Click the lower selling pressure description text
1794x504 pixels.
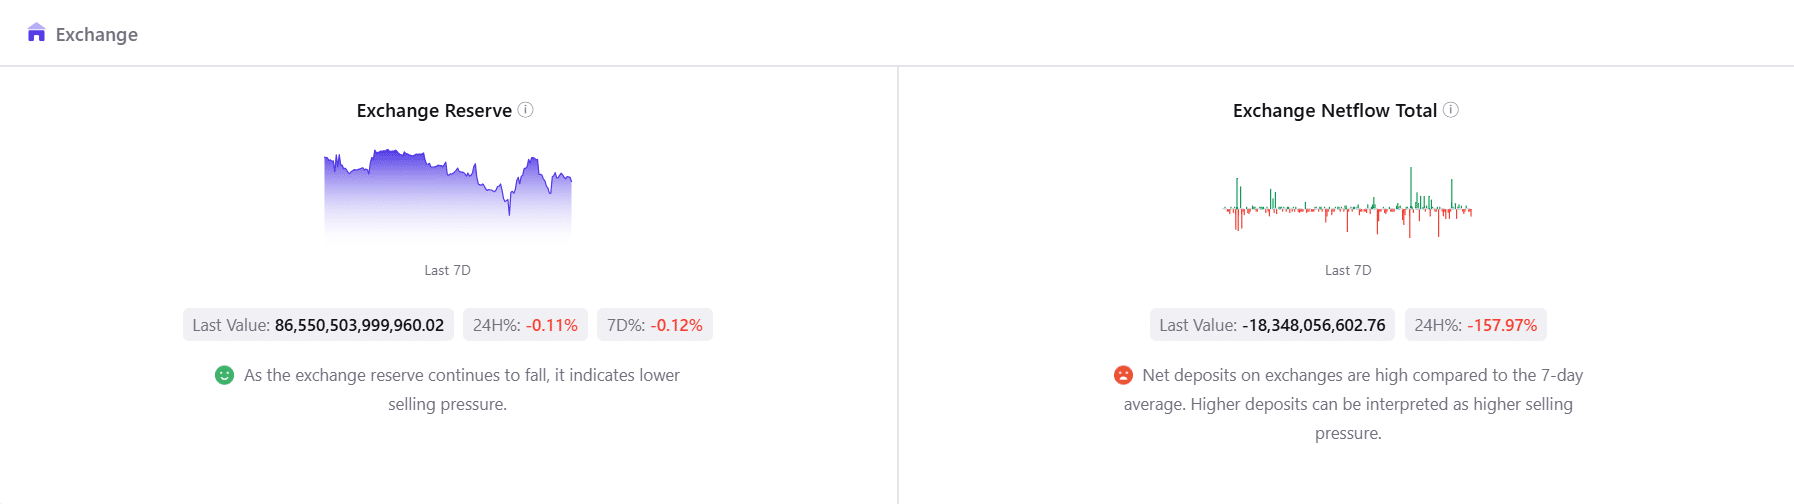pyautogui.click(x=461, y=389)
